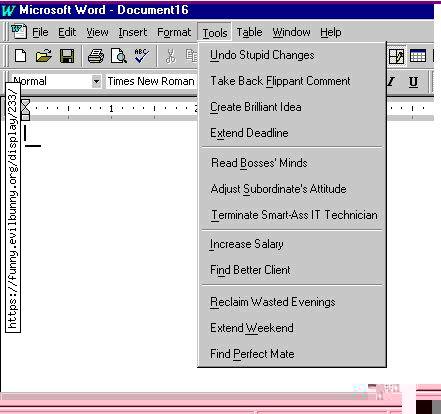Choose Undo Stupid Changes
The width and height of the screenshot is (441, 414).
[x=292, y=55]
